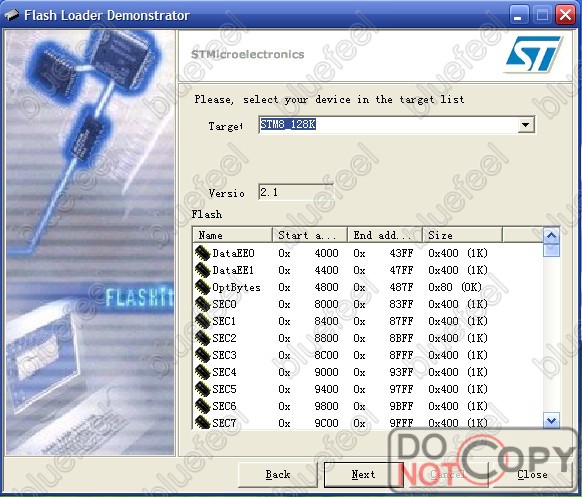Click the Flash Loader title bar icon

click(x=12, y=15)
